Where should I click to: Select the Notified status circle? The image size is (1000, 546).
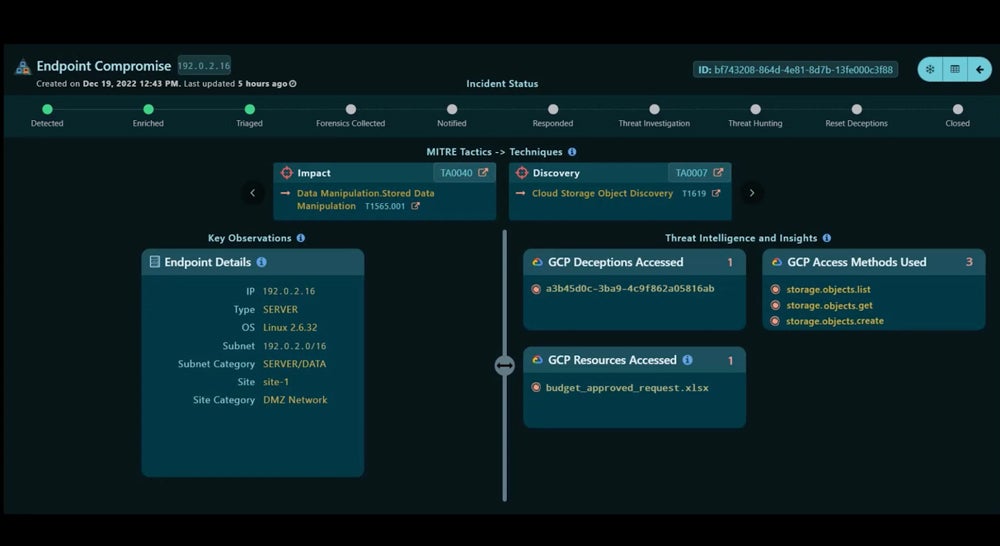[452, 110]
